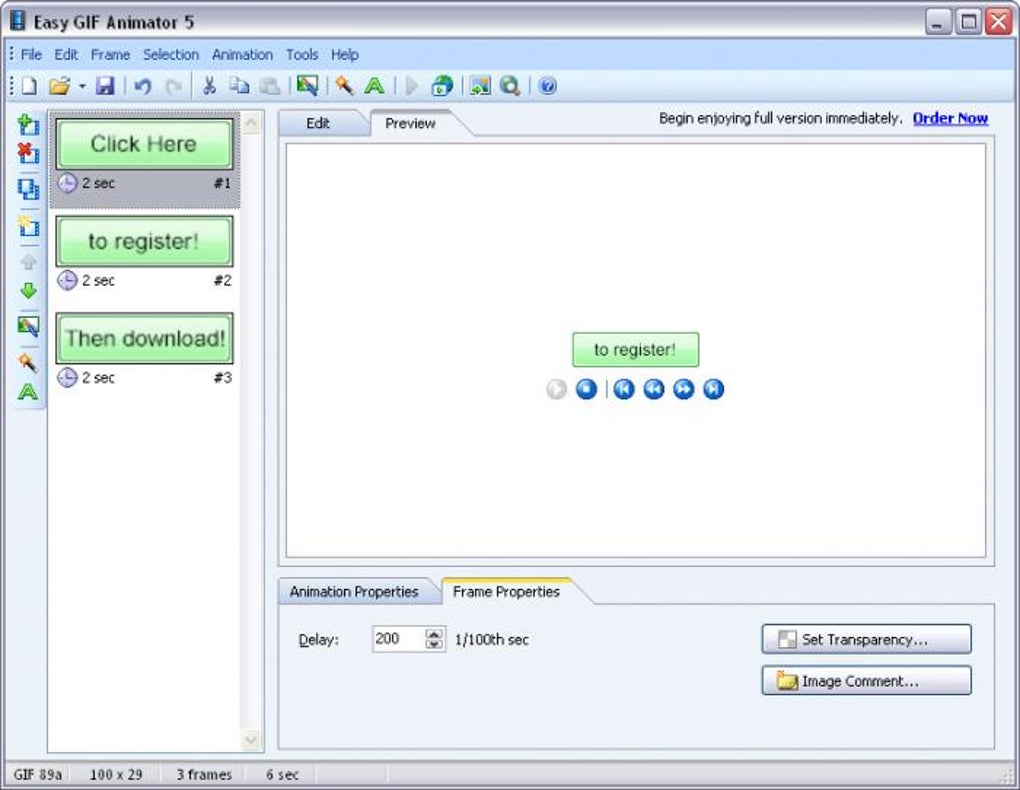This screenshot has height=790, width=1020.
Task: Go to previous frame in preview
Action: point(654,389)
